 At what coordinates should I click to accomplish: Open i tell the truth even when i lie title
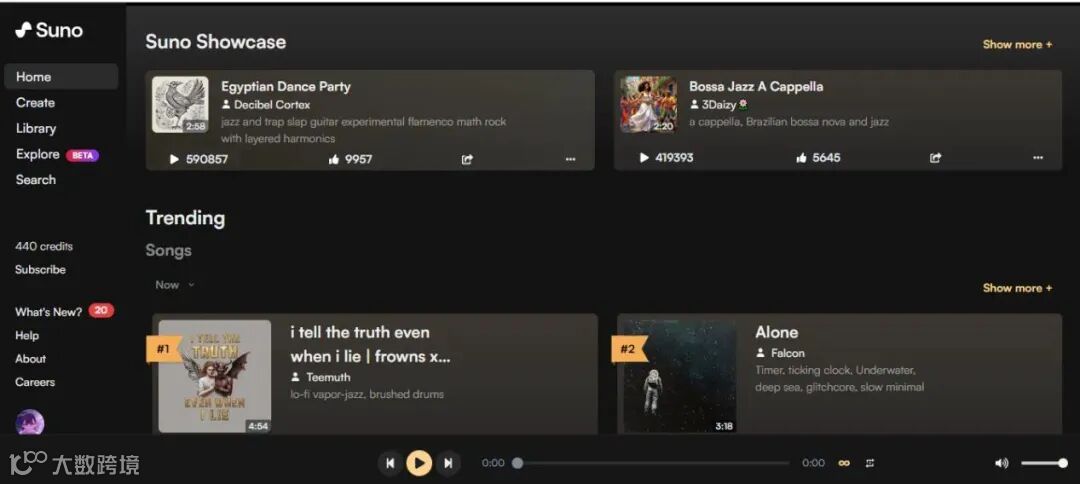click(x=370, y=344)
